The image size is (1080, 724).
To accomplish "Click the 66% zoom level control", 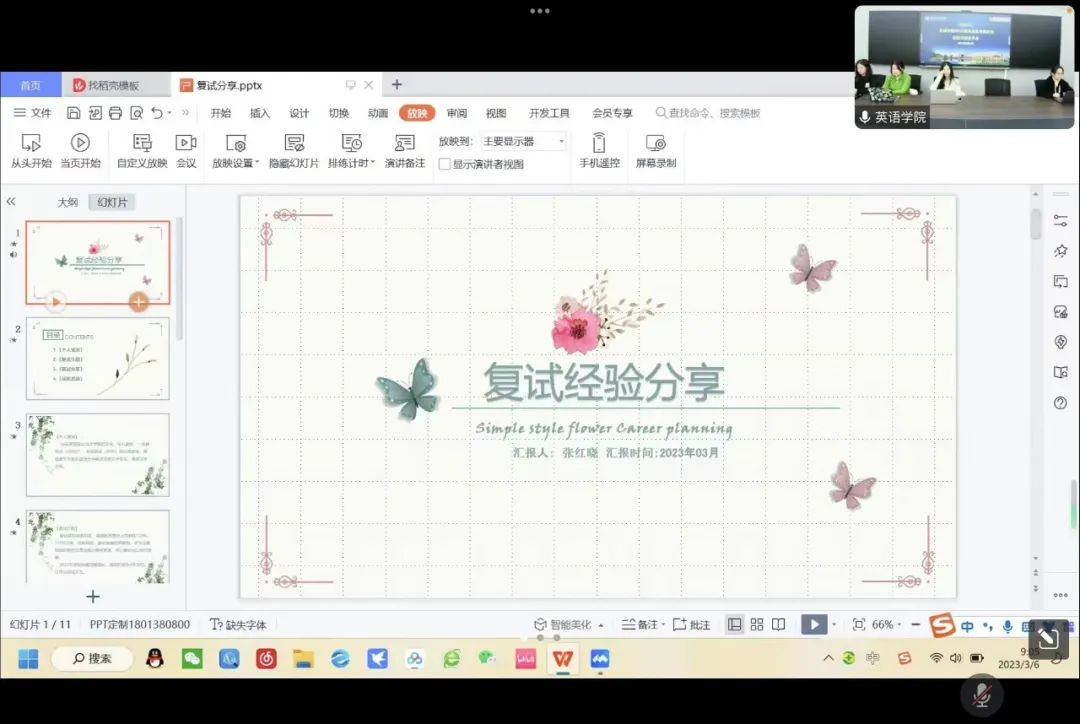I will tap(882, 624).
